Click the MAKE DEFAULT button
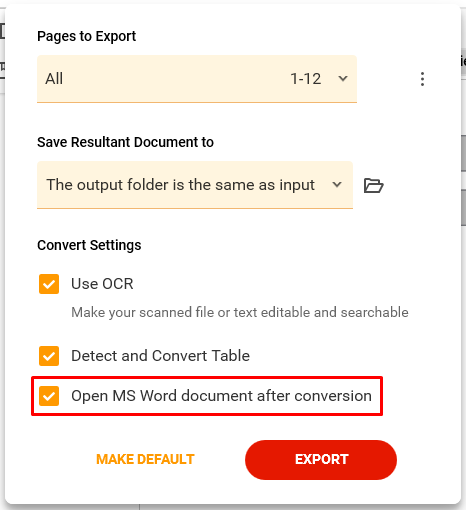The width and height of the screenshot is (466, 510). coord(145,459)
